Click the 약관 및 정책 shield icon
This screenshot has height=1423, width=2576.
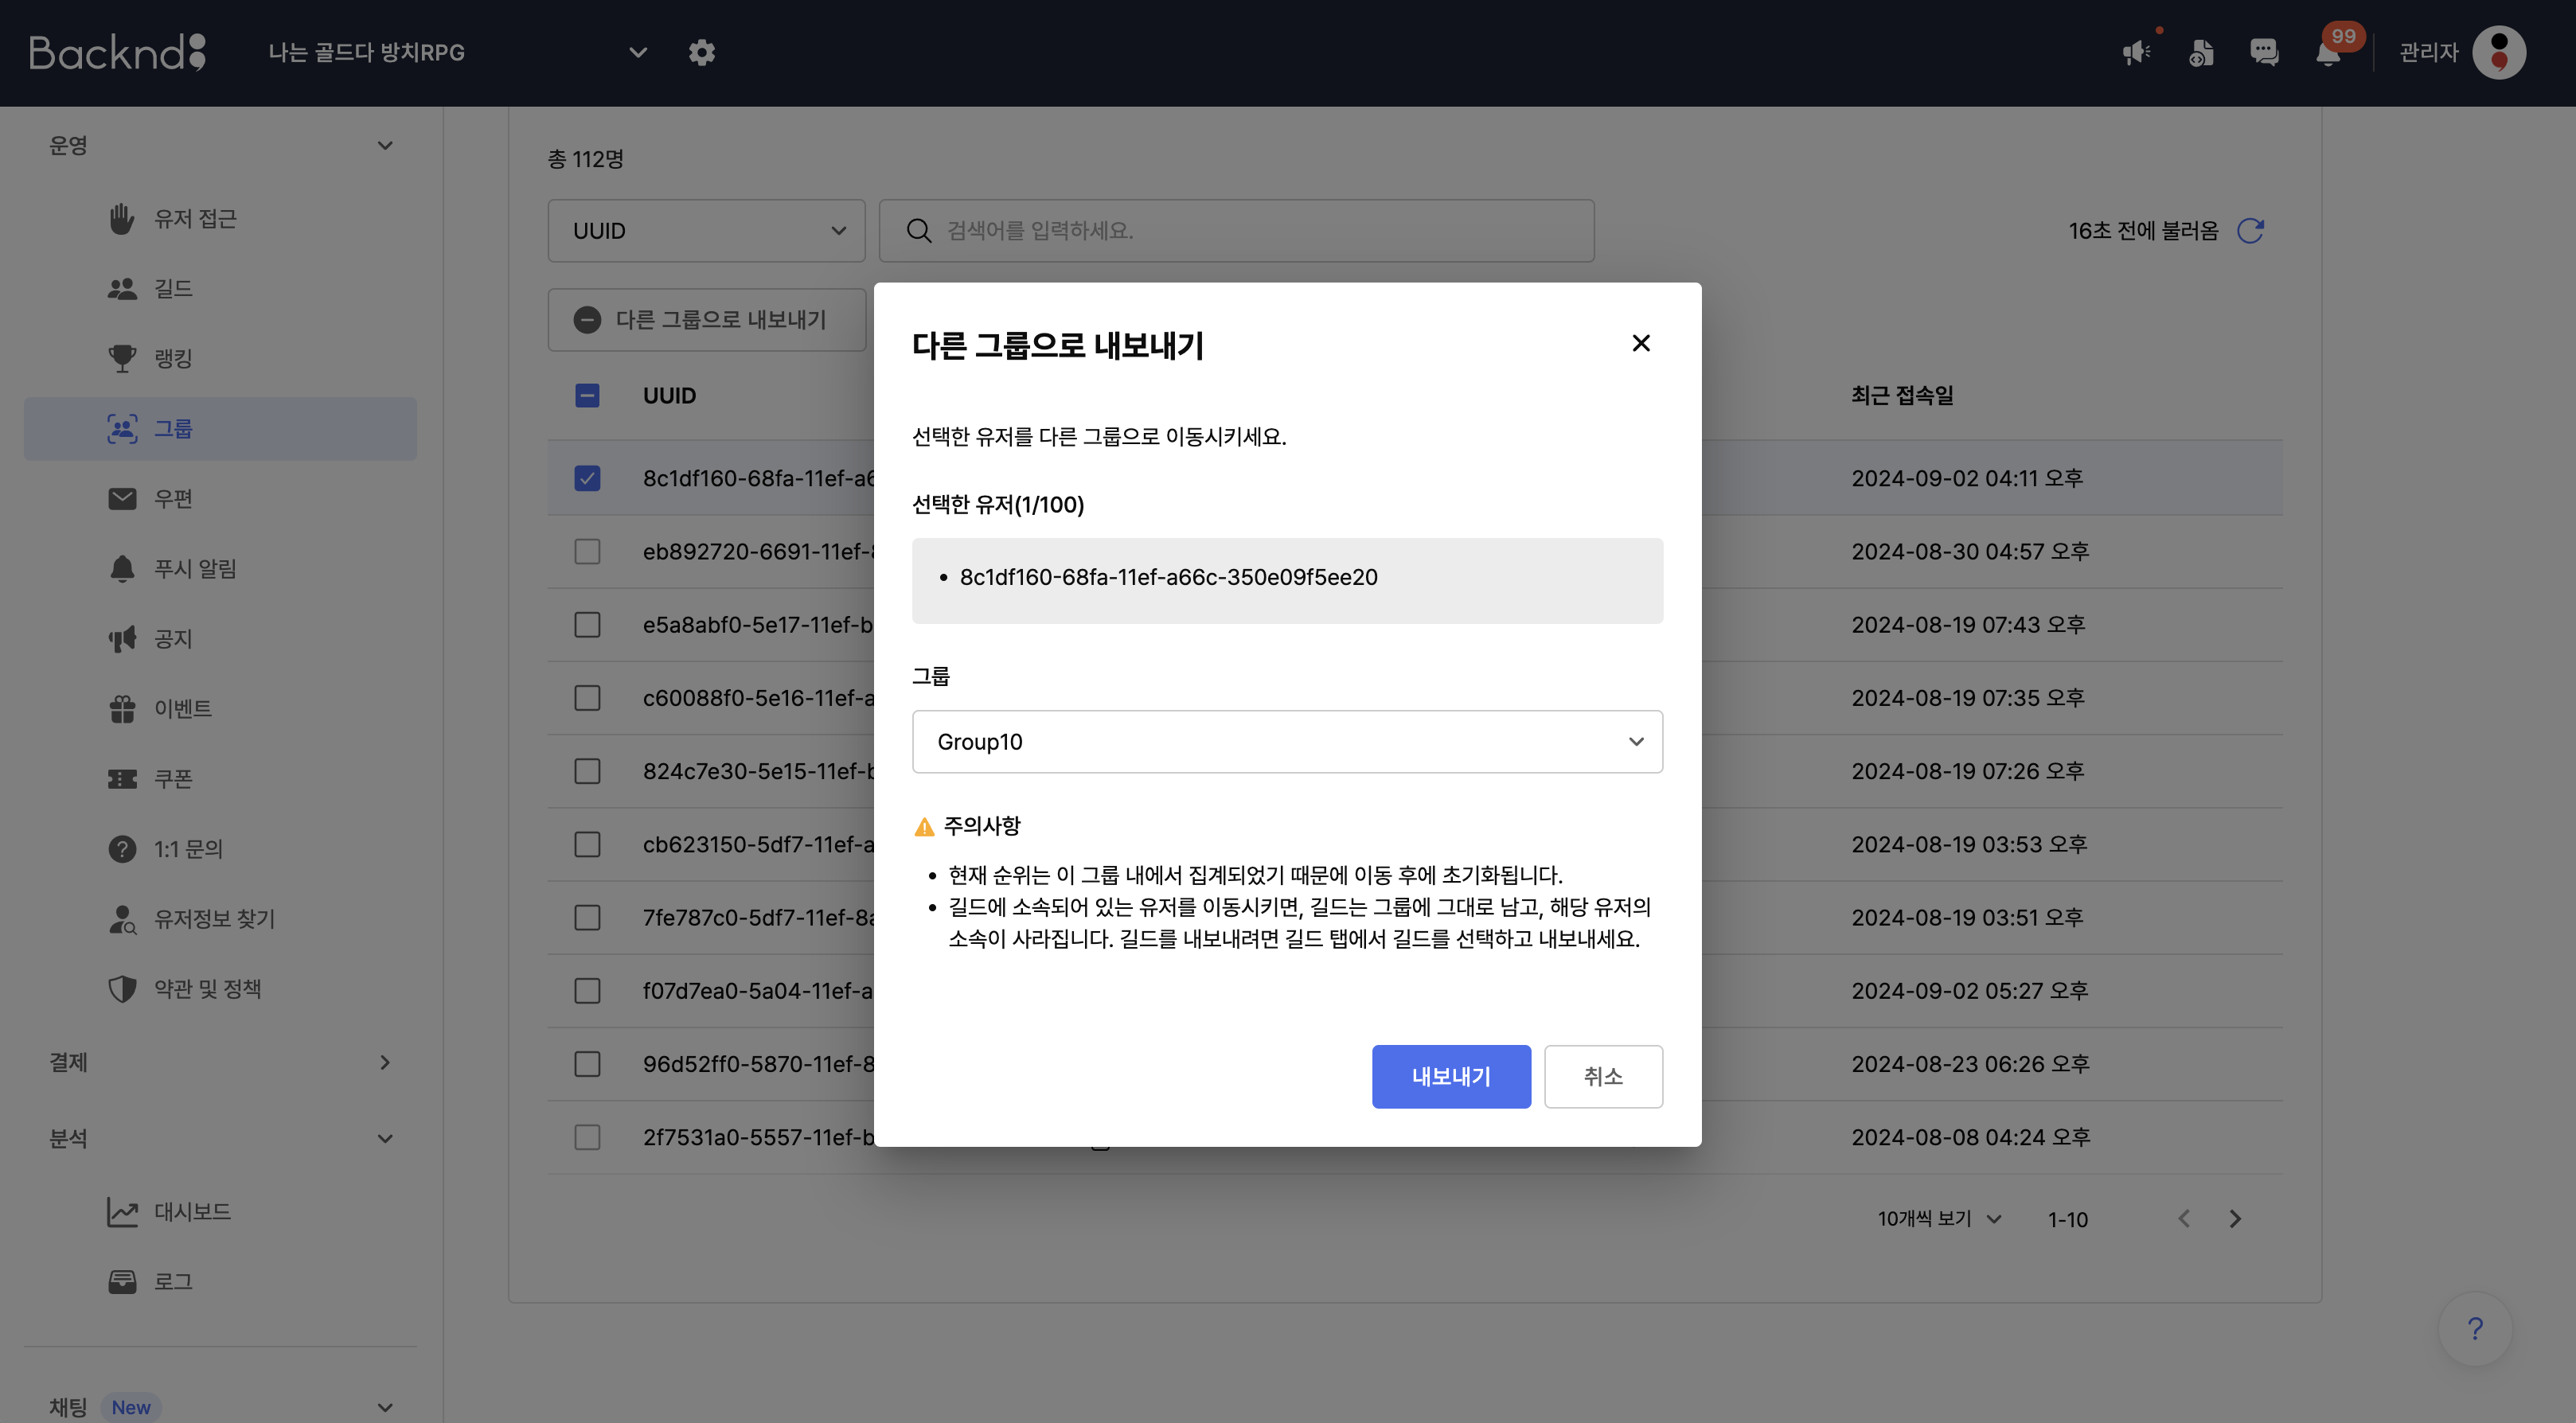(x=122, y=989)
